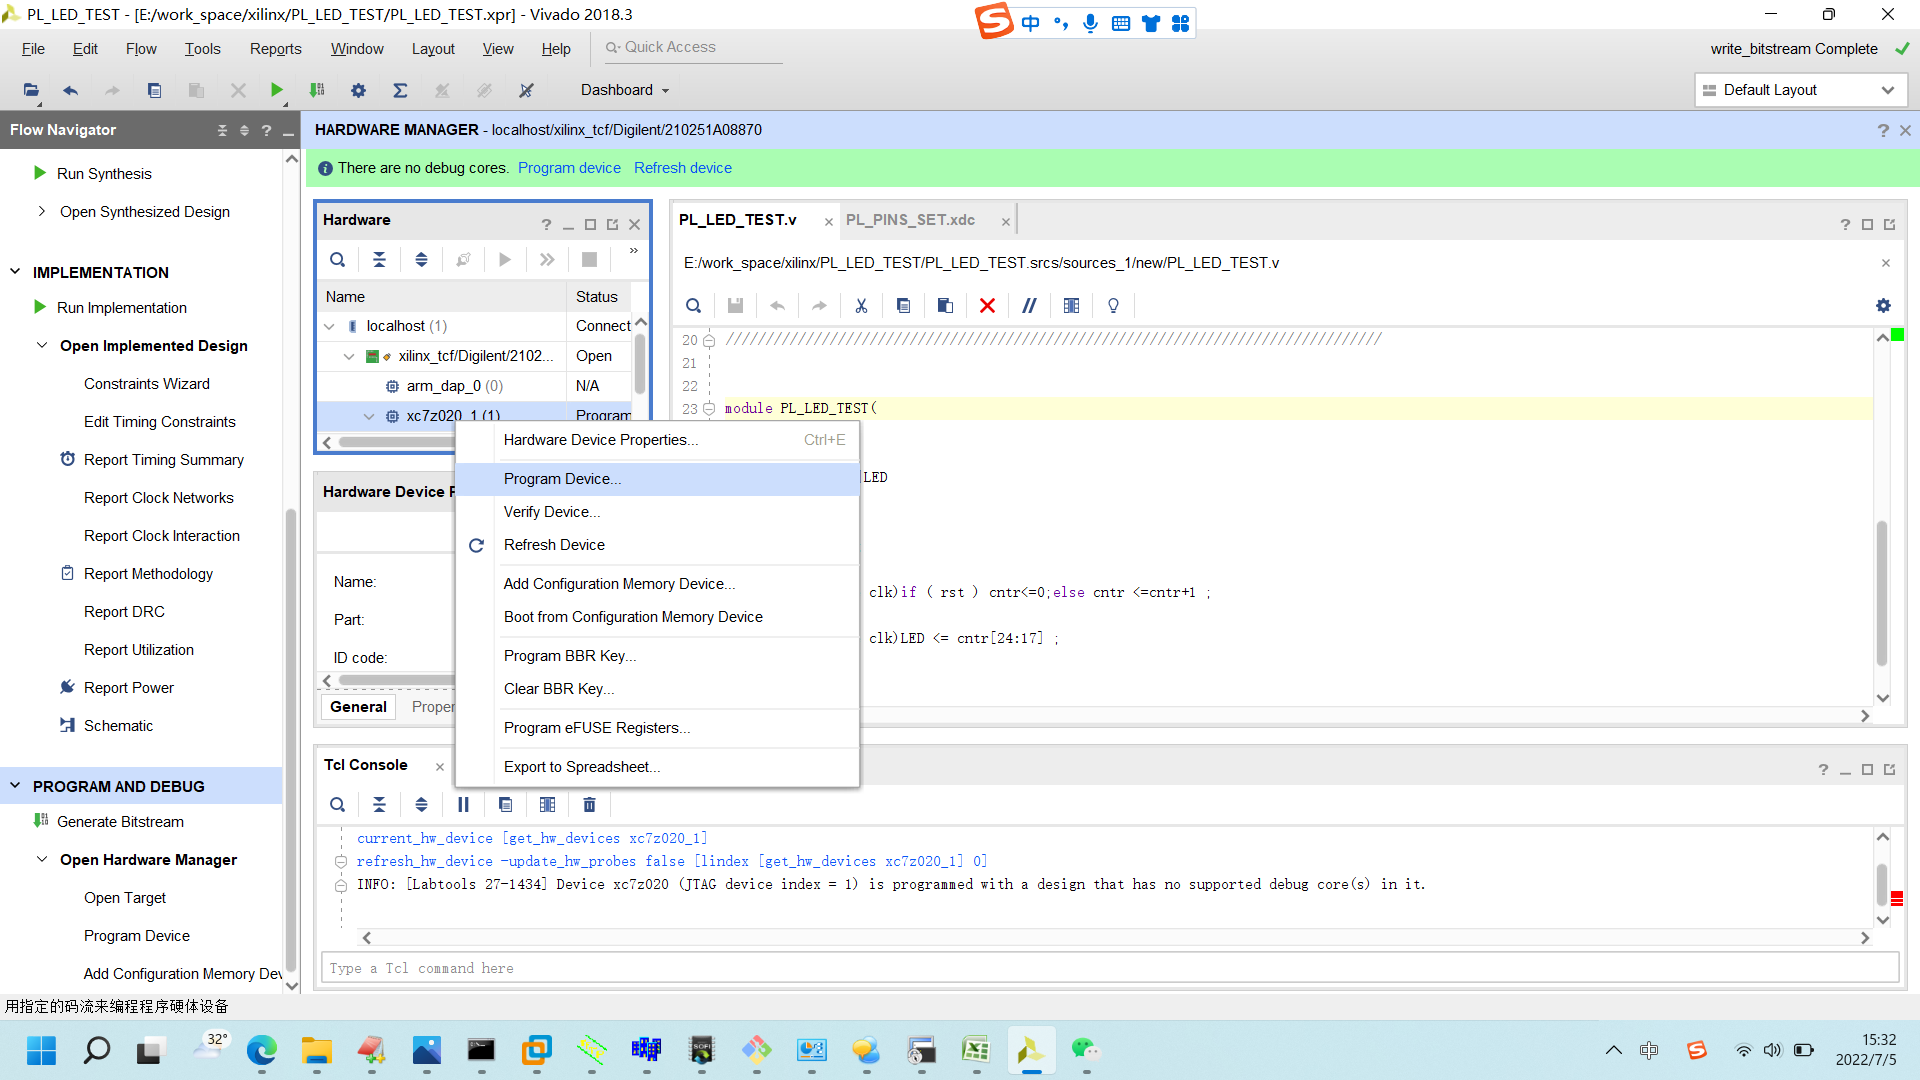Viewport: 1920px width, 1080px height.
Task: Pause the Tcl Console output
Action: pyautogui.click(x=463, y=805)
